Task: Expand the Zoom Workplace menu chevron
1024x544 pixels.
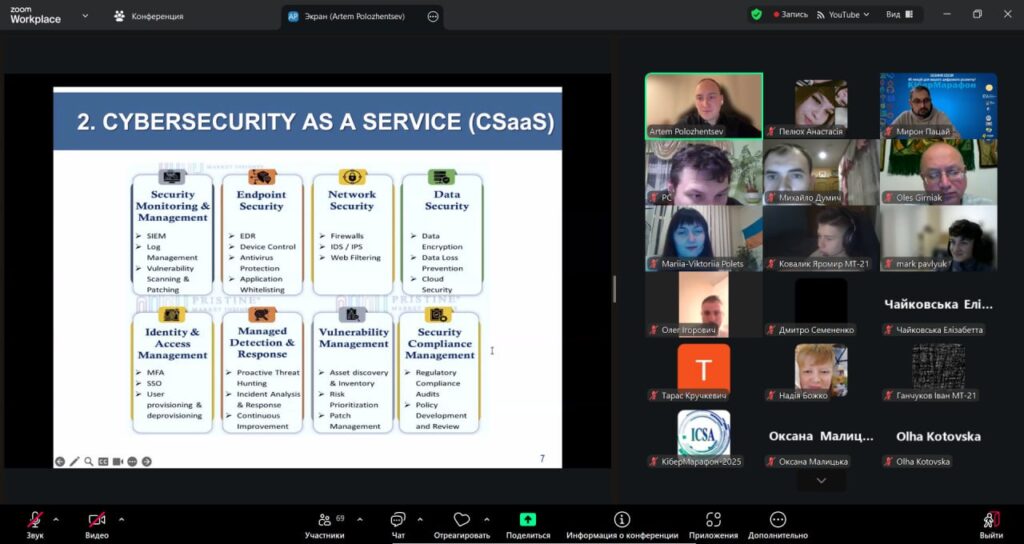Action: tap(84, 16)
